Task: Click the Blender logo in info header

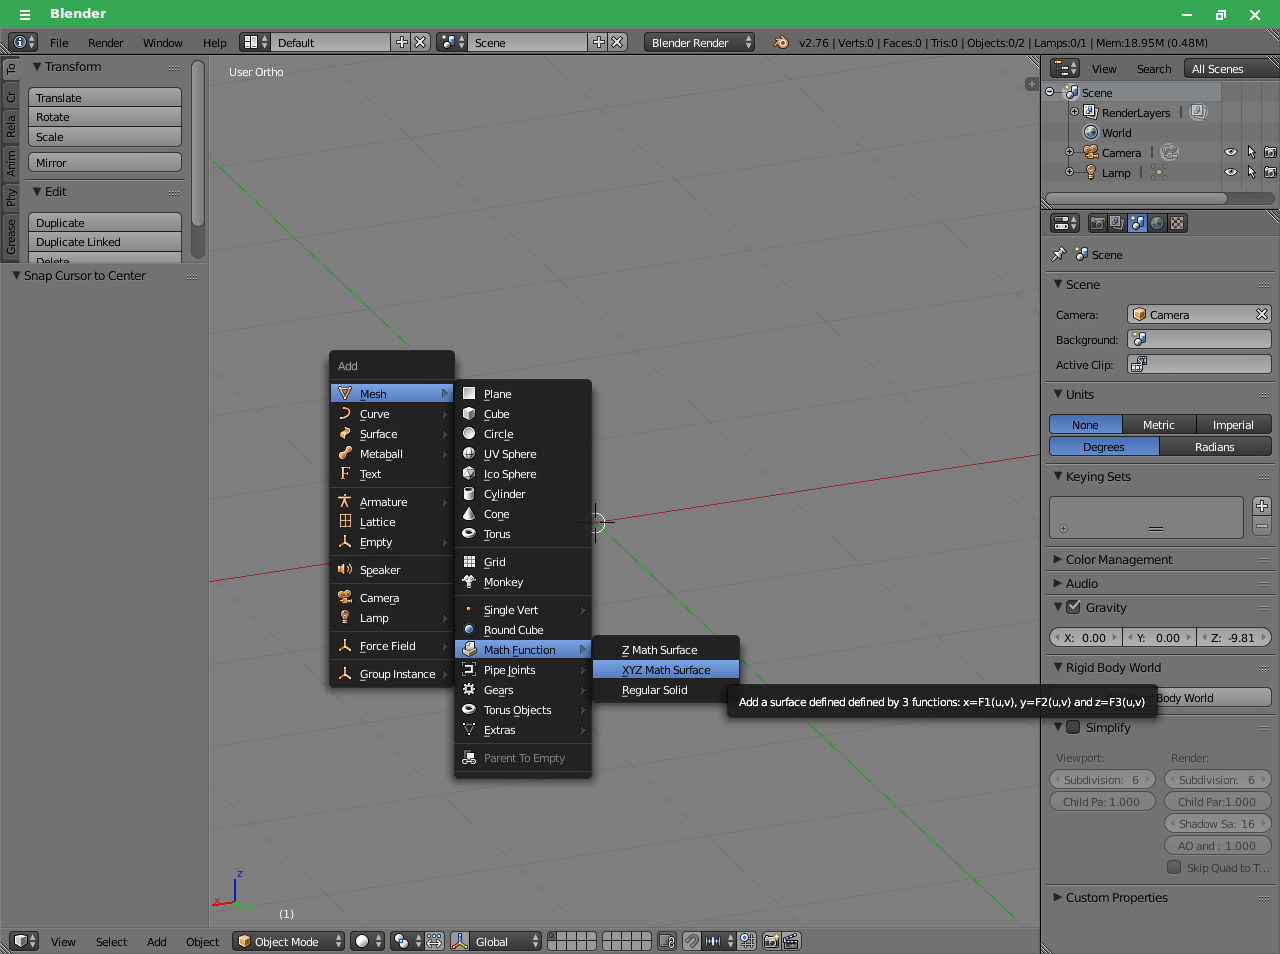Action: [781, 42]
